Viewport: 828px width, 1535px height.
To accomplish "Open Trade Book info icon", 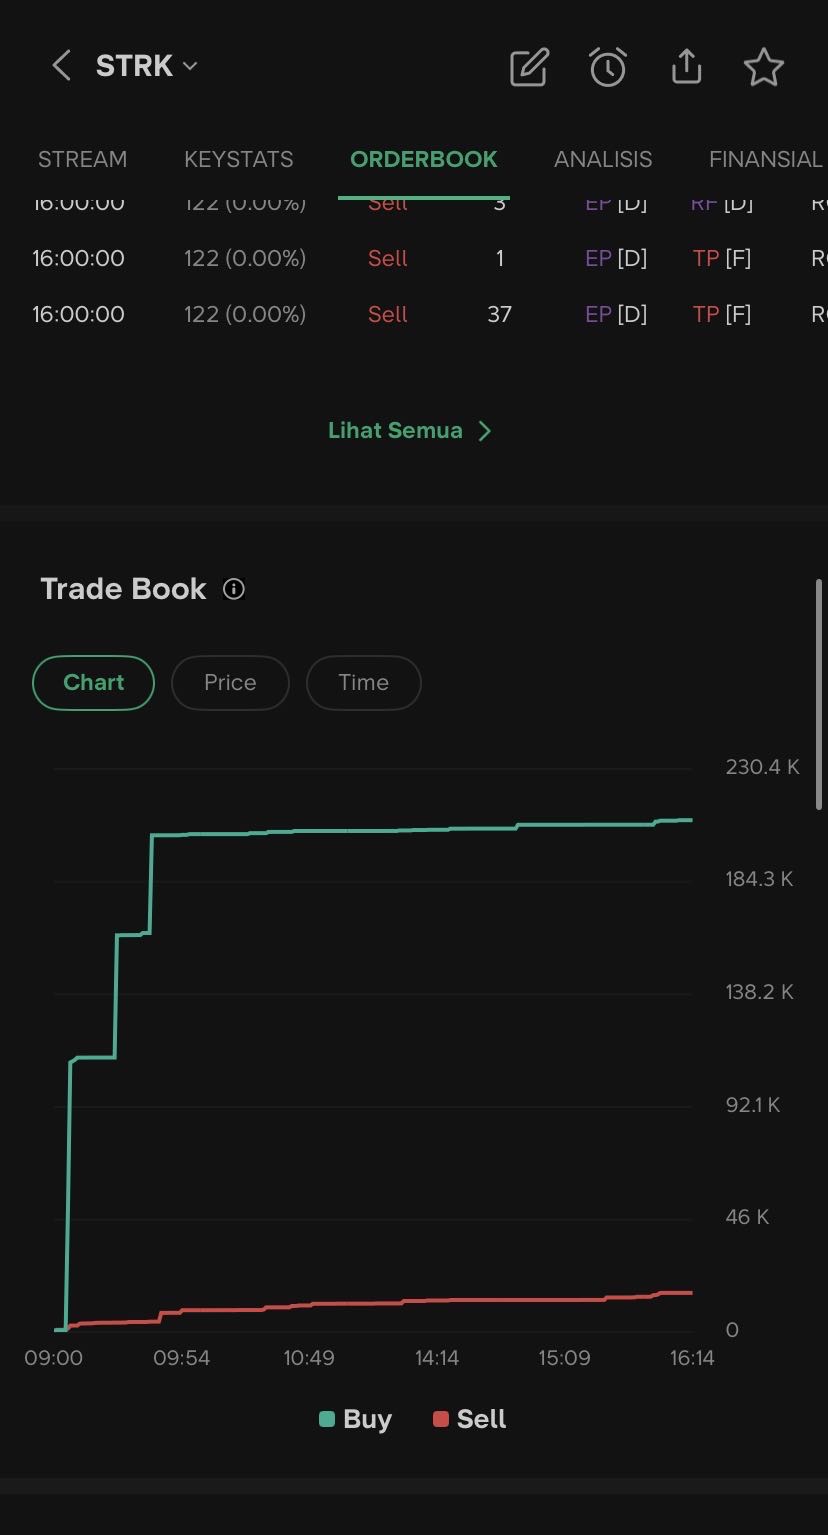I will point(234,589).
